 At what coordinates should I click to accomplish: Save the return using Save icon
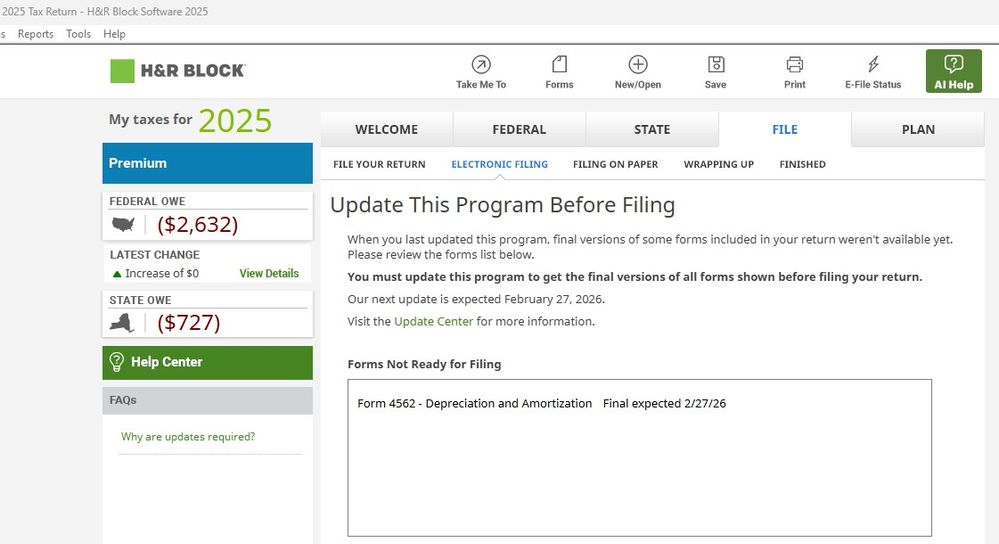point(715,65)
